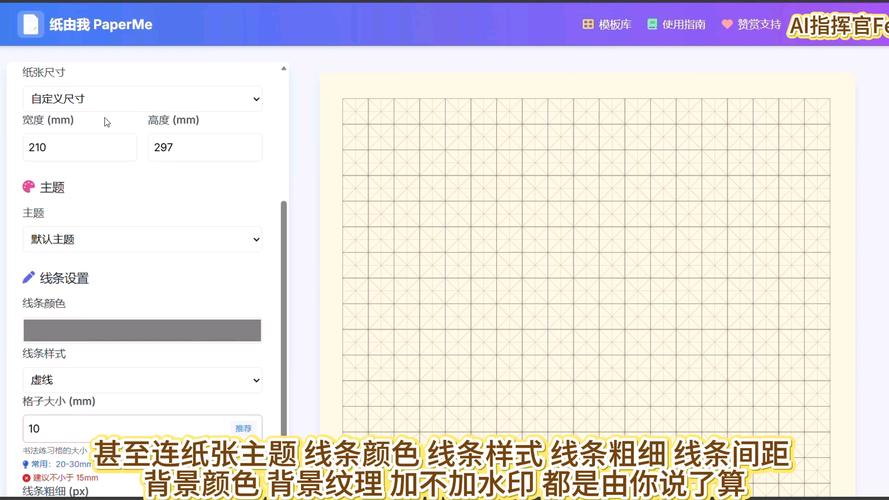This screenshot has height=500, width=889.
Task: Expand the 主题 dropdown showing 默认主题
Action: 142,239
